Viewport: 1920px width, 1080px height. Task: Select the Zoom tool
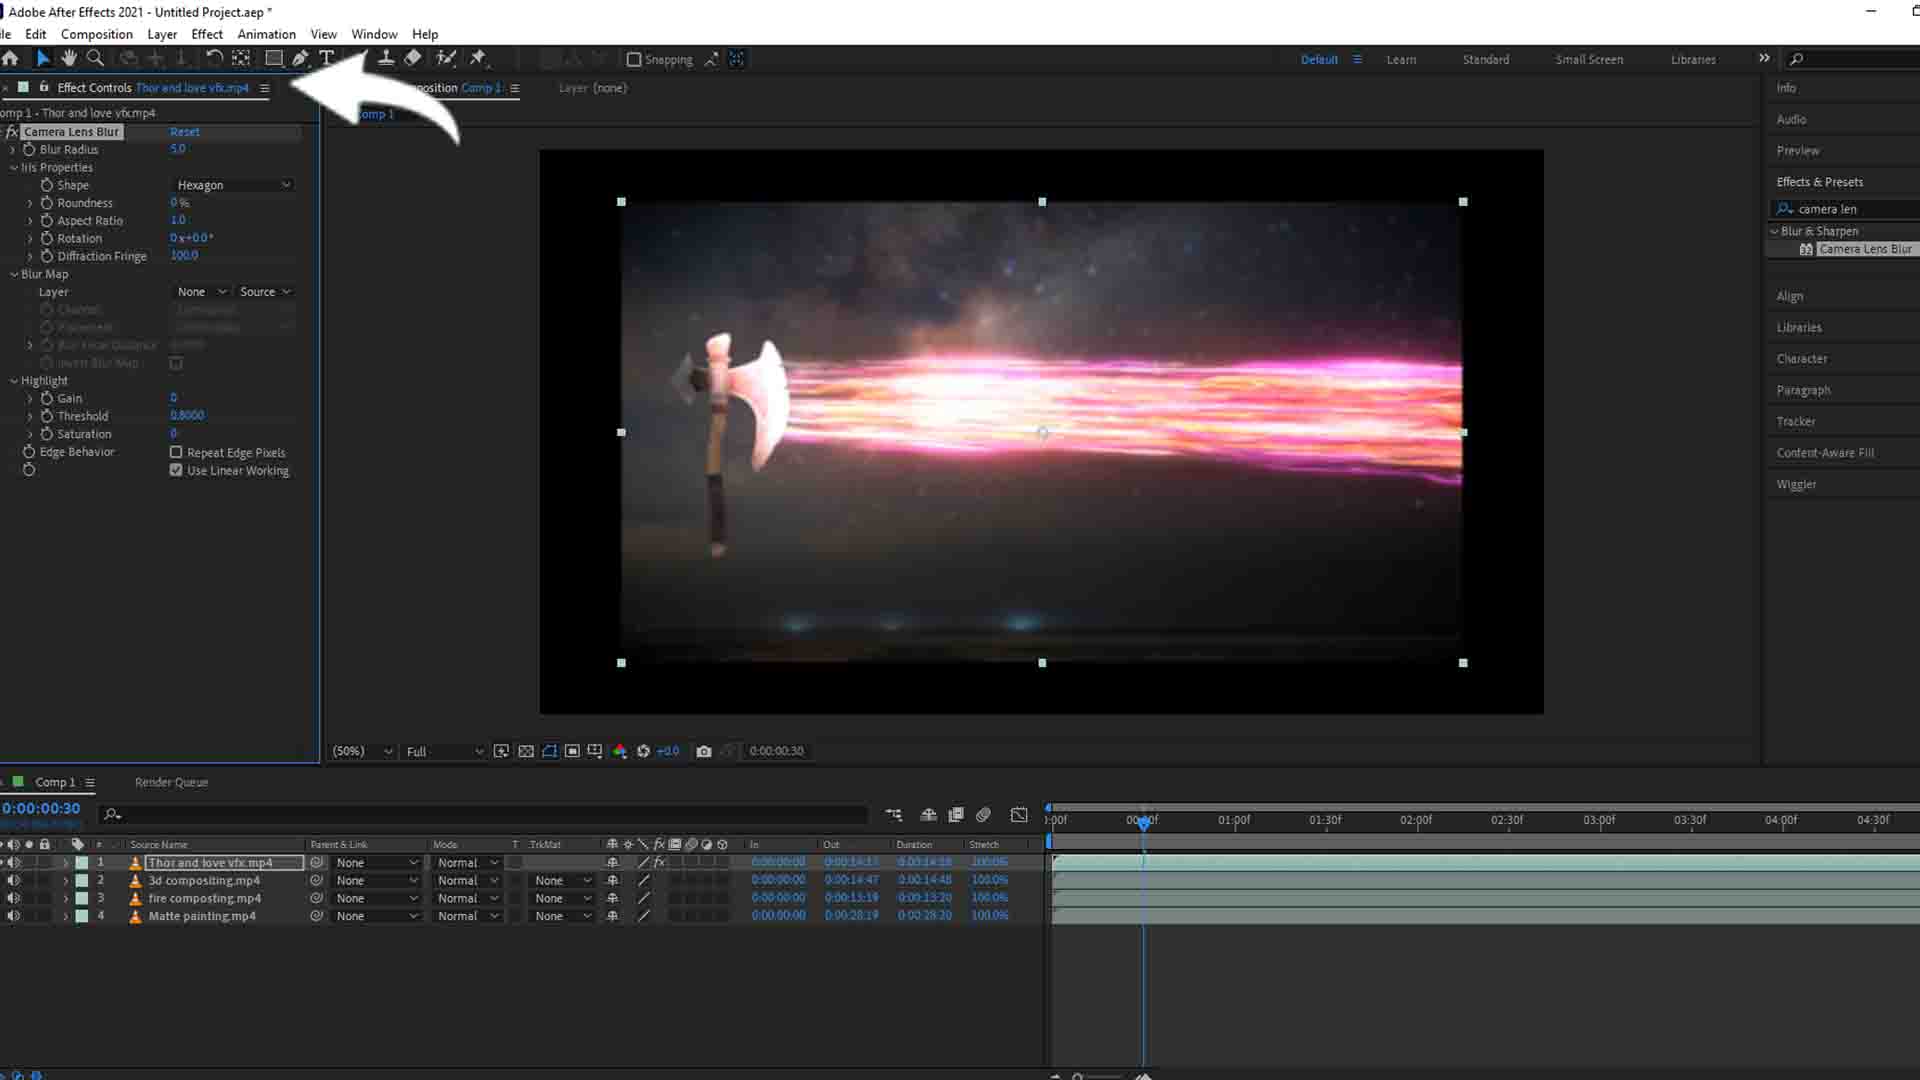95,58
